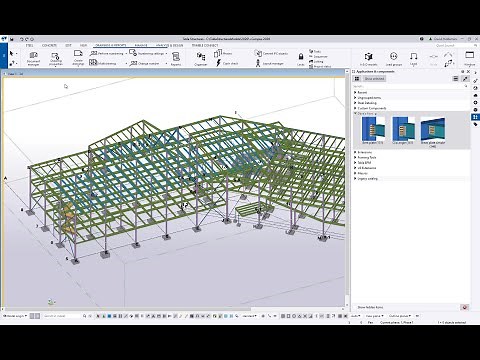The height and width of the screenshot is (360, 480).
Task: Open Numbering settings
Action: coord(147,53)
